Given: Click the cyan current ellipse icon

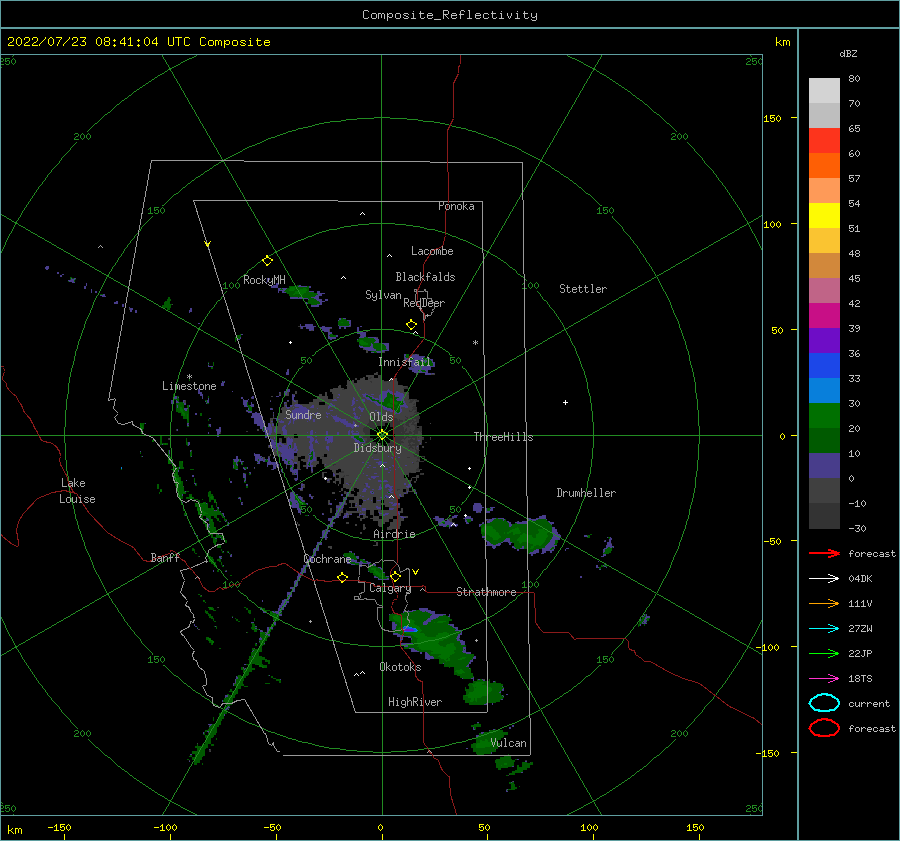Looking at the screenshot, I should tap(824, 703).
